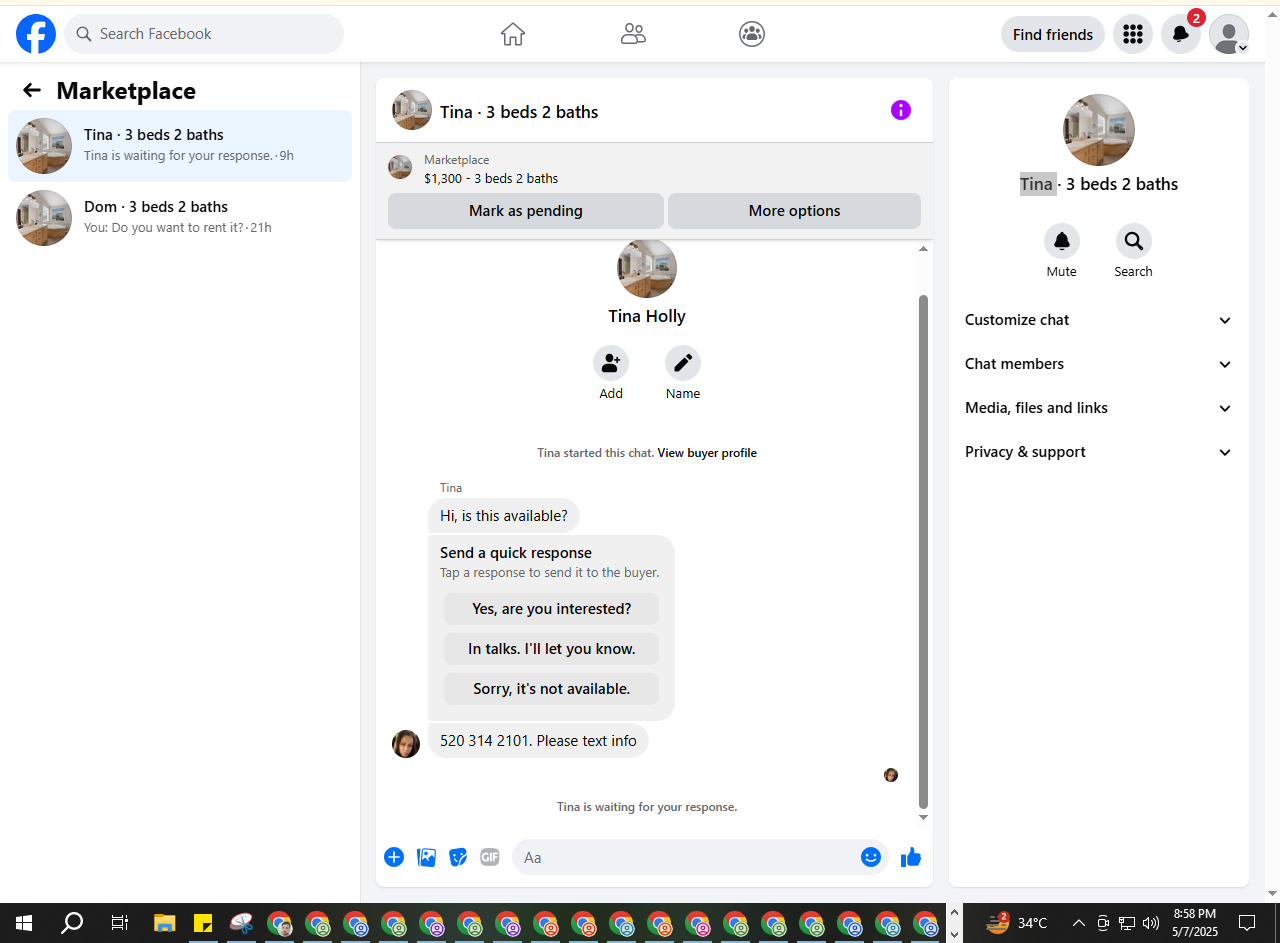Click the back arrow next to Marketplace

point(32,91)
